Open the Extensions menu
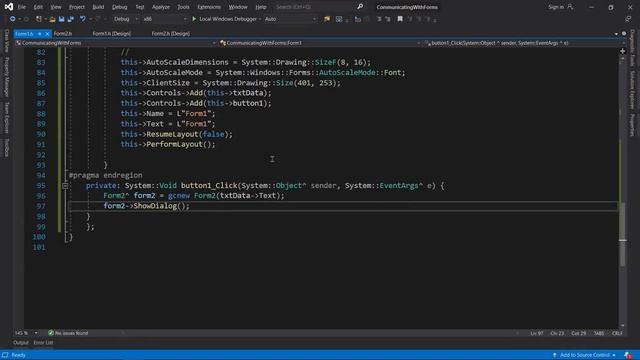The height and width of the screenshot is (360, 640). [x=209, y=7]
